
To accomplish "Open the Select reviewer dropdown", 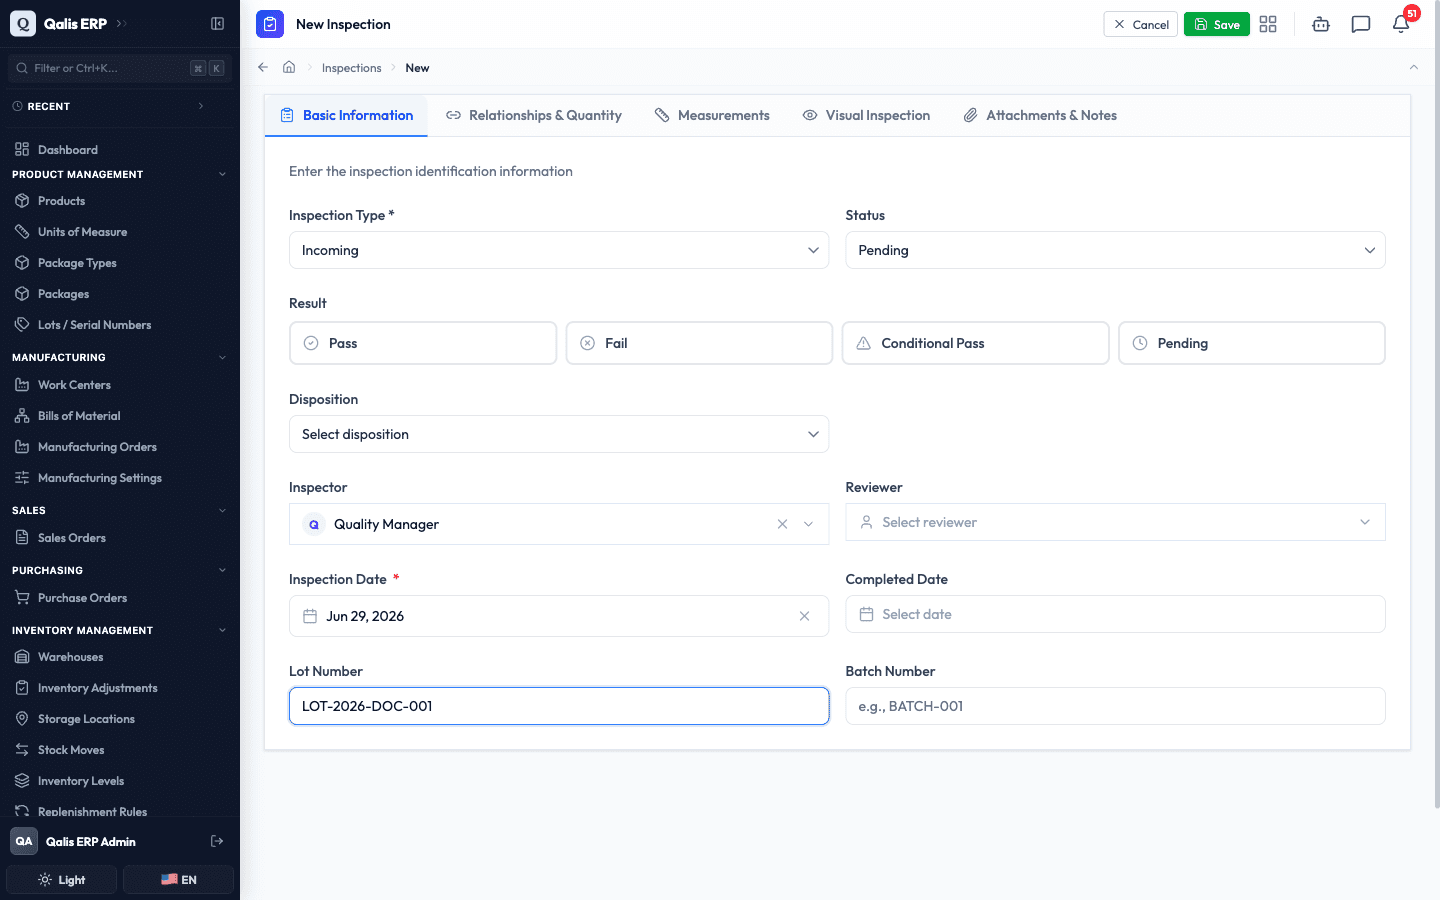I will (1115, 522).
